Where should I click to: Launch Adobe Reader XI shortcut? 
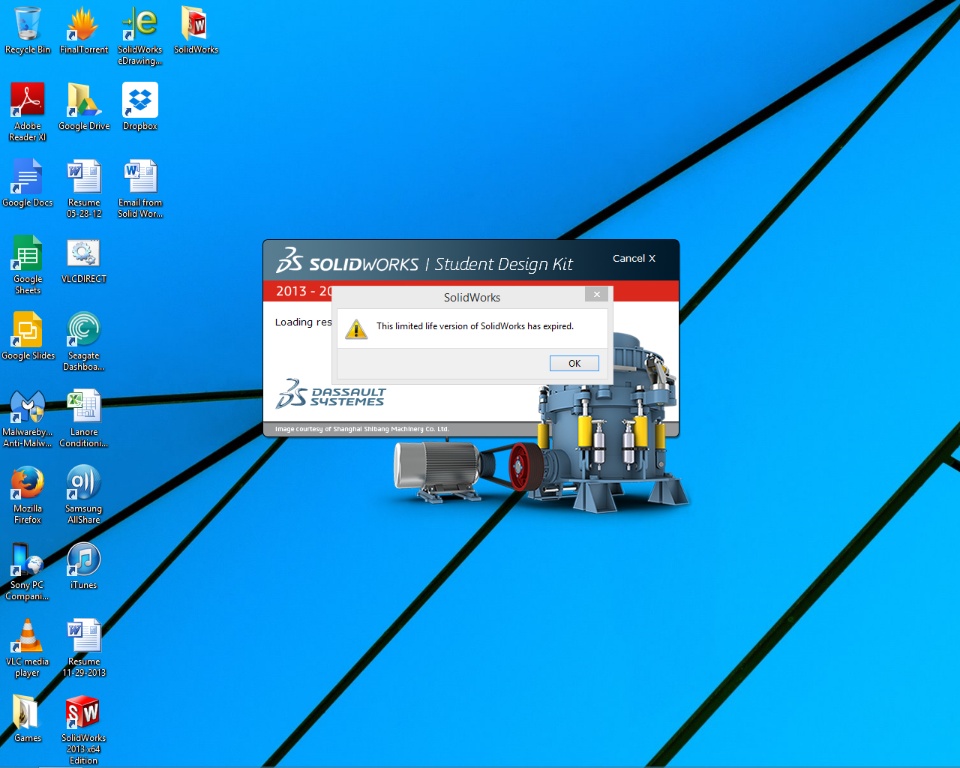(x=28, y=111)
